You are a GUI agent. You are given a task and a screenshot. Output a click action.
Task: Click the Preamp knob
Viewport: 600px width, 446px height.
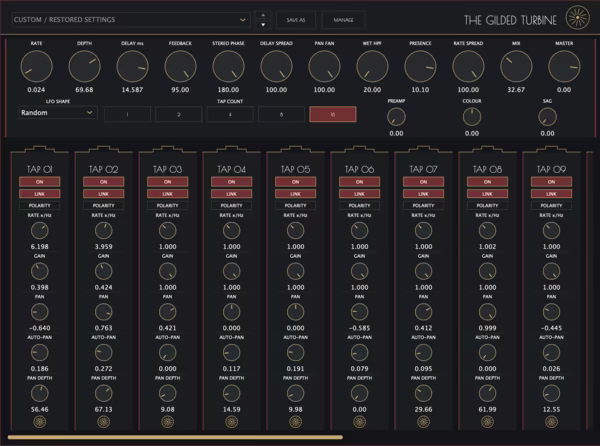[x=396, y=117]
